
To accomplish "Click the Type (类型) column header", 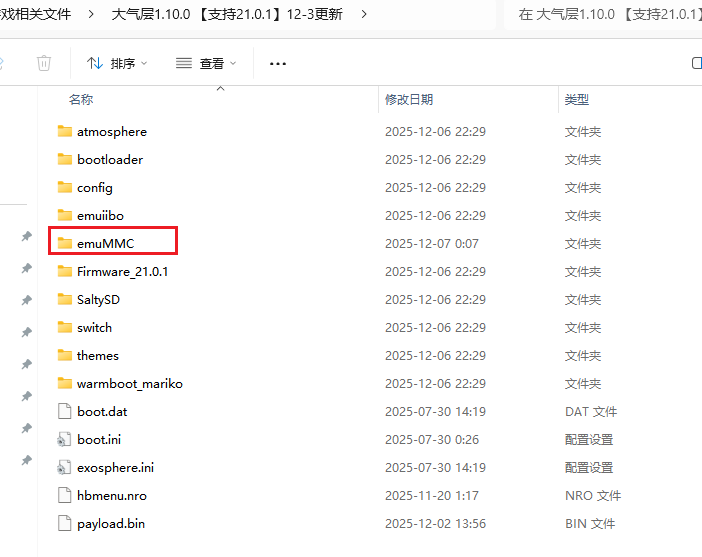I will pyautogui.click(x=577, y=100).
